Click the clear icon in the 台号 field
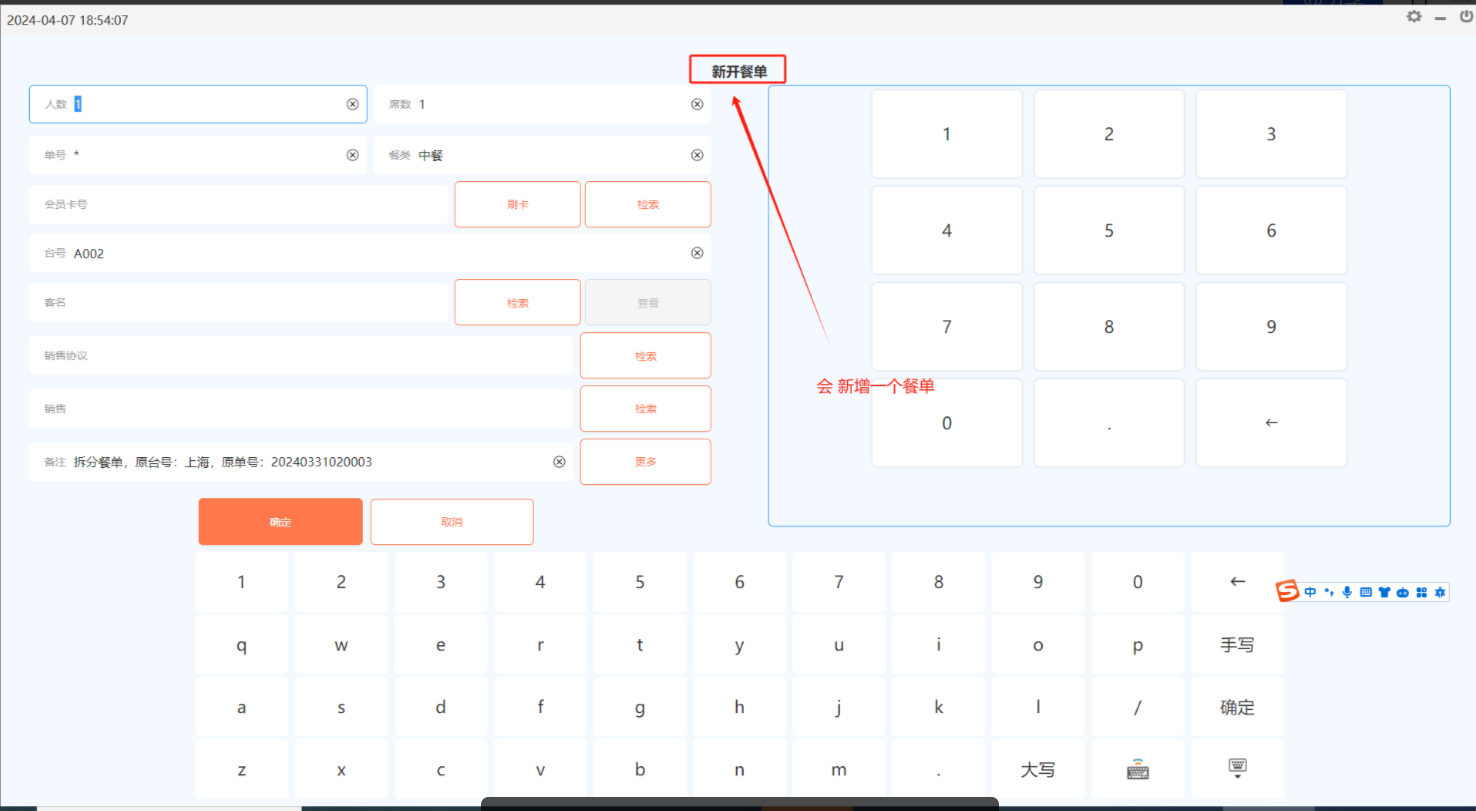The height and width of the screenshot is (811, 1476). tap(697, 253)
